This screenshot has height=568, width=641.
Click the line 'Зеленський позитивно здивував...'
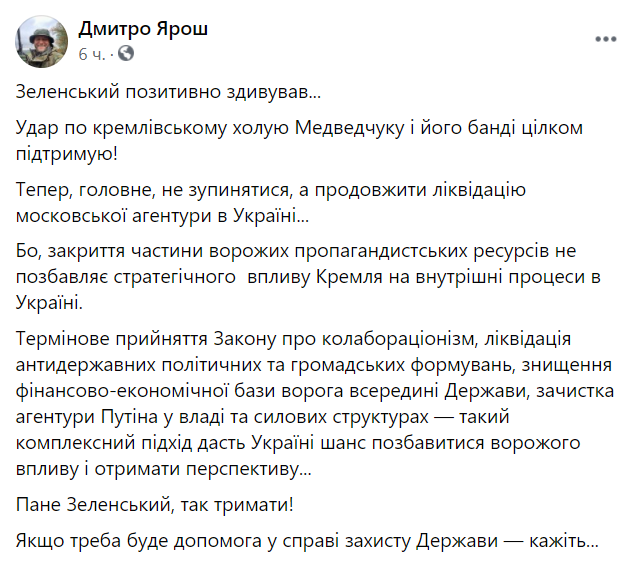pos(168,92)
